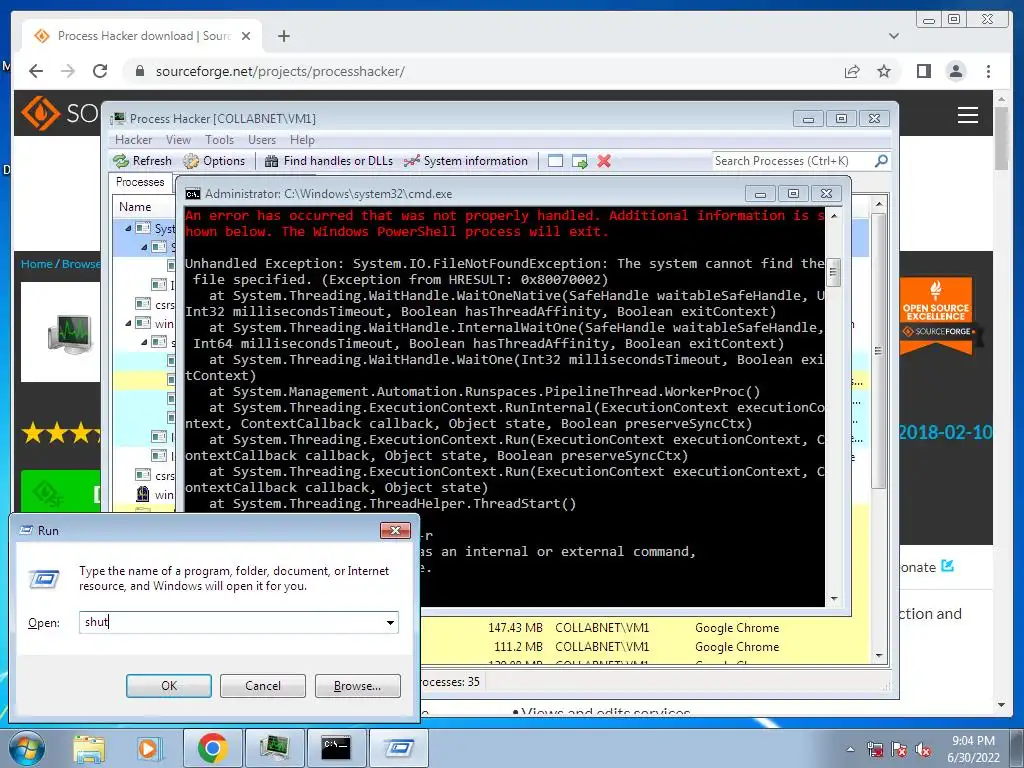This screenshot has width=1024, height=768.
Task: Click the 147.43 MB memory cell
Action: pyautogui.click(x=515, y=628)
